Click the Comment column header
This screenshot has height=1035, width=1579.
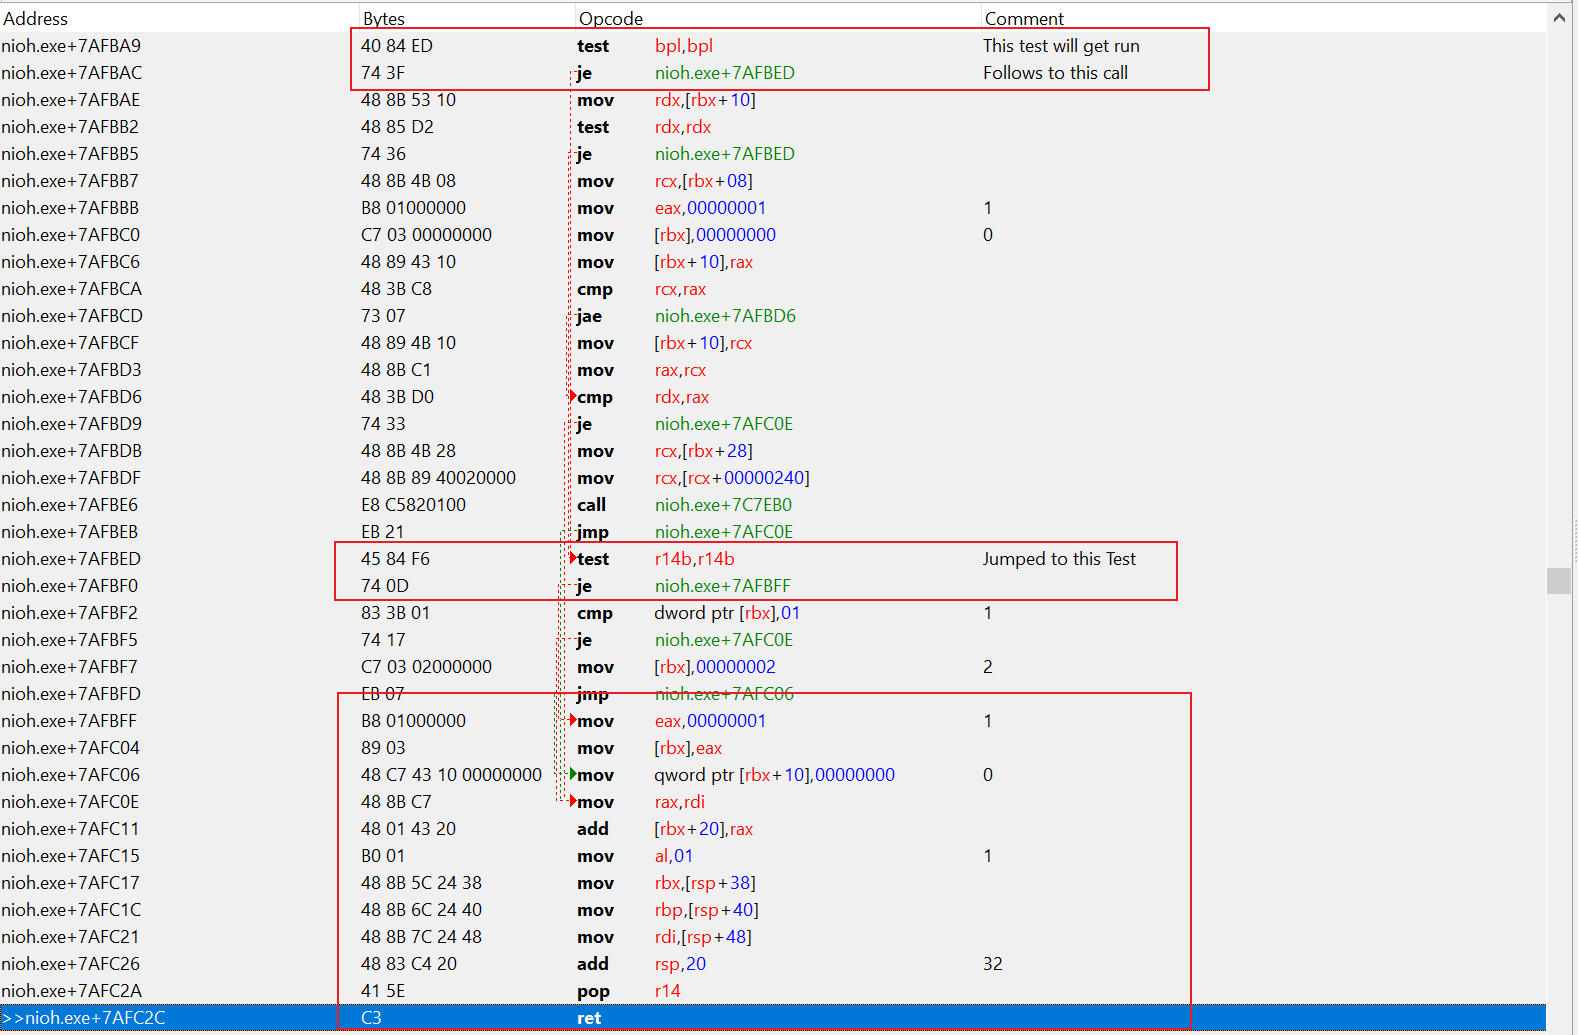1024,19
